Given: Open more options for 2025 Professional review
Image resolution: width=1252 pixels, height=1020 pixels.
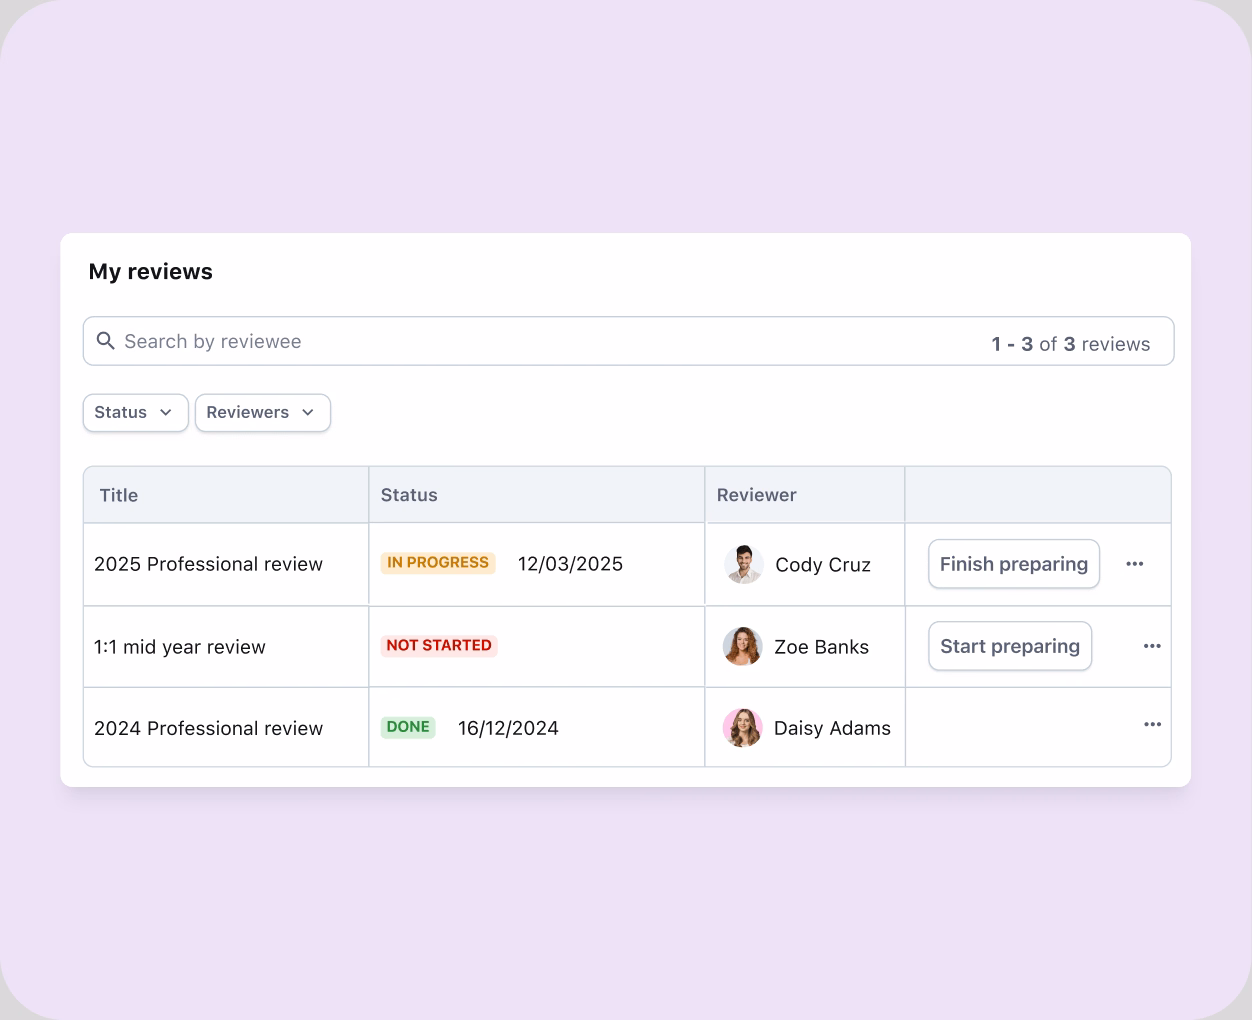Looking at the screenshot, I should tap(1134, 564).
